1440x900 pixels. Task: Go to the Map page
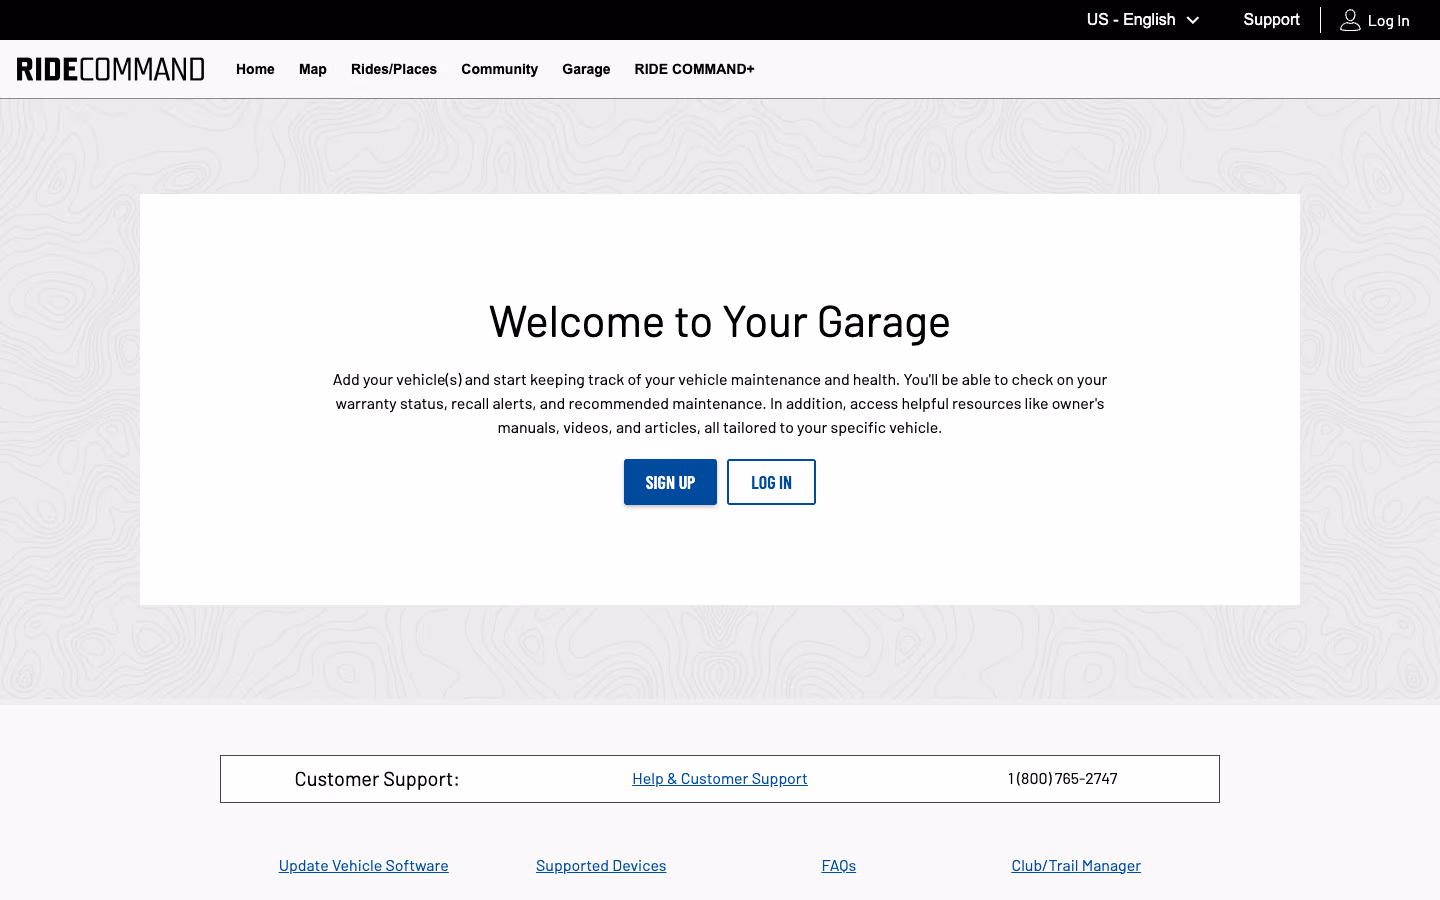[x=313, y=69]
